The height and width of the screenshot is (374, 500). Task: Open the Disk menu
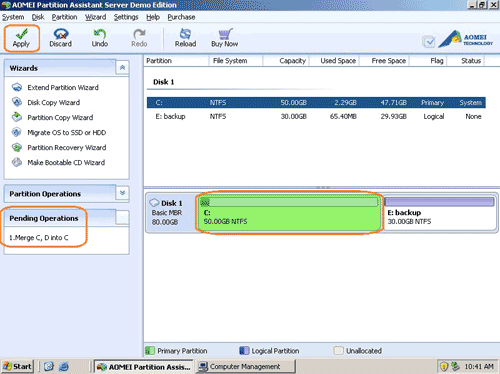pyautogui.click(x=38, y=17)
